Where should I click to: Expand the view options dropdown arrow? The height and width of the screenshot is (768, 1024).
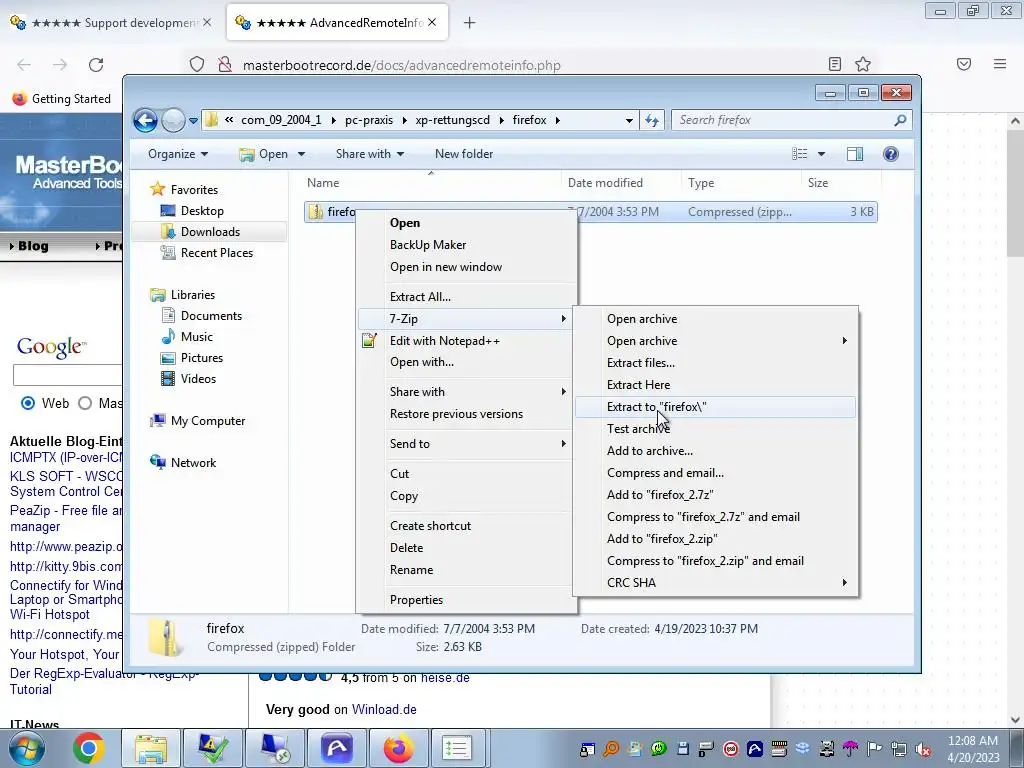coord(821,154)
